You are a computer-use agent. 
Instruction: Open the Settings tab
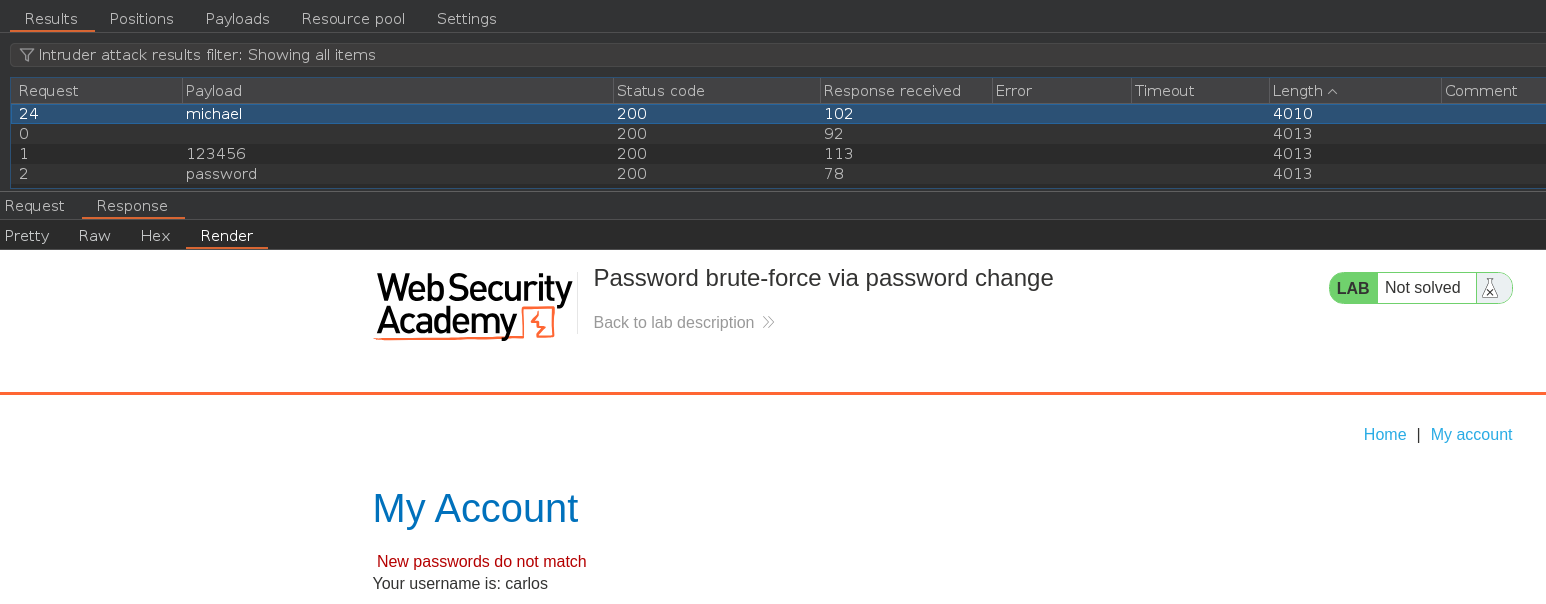[466, 19]
